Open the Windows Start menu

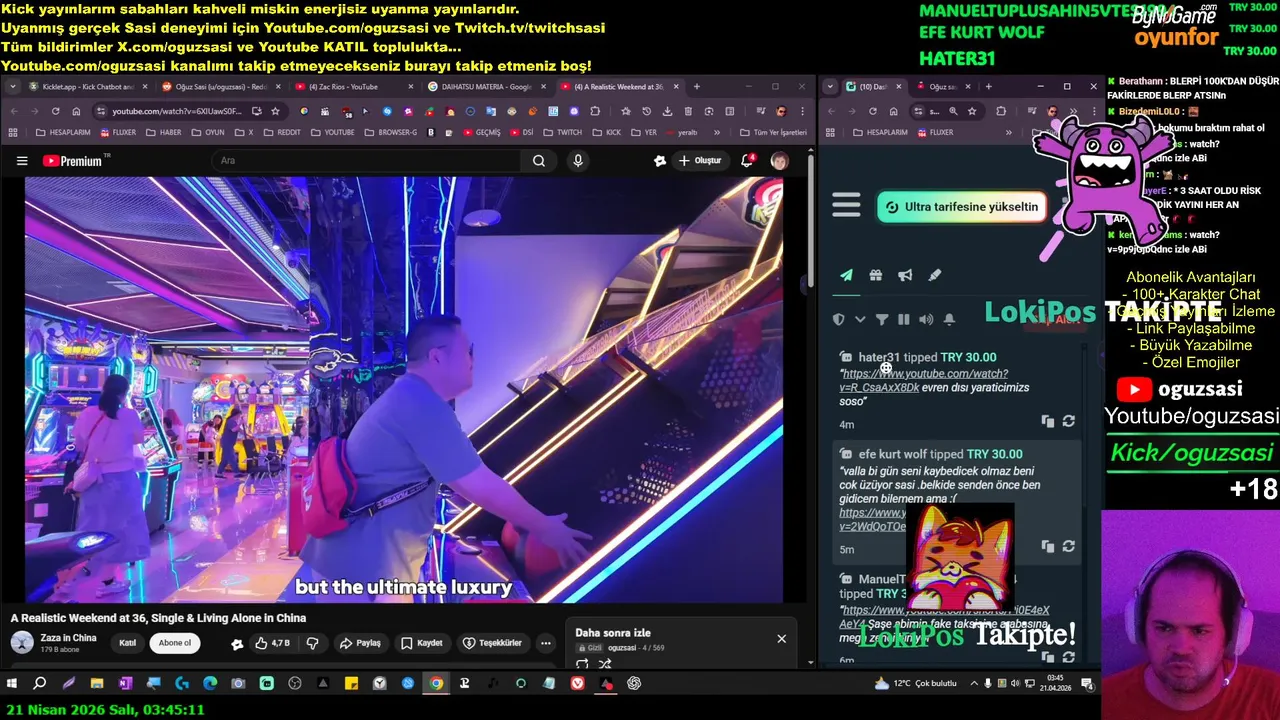tap(12, 684)
